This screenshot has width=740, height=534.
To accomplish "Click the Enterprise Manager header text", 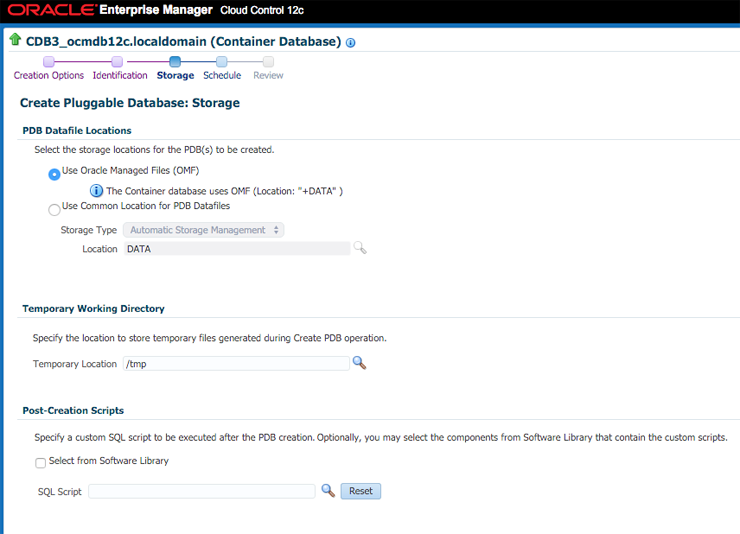I will tap(156, 10).
